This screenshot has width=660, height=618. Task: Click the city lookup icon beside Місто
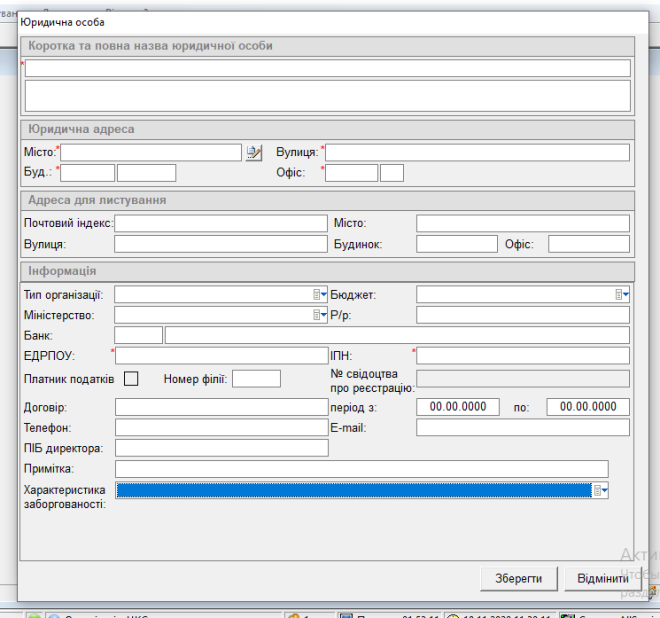[253, 152]
